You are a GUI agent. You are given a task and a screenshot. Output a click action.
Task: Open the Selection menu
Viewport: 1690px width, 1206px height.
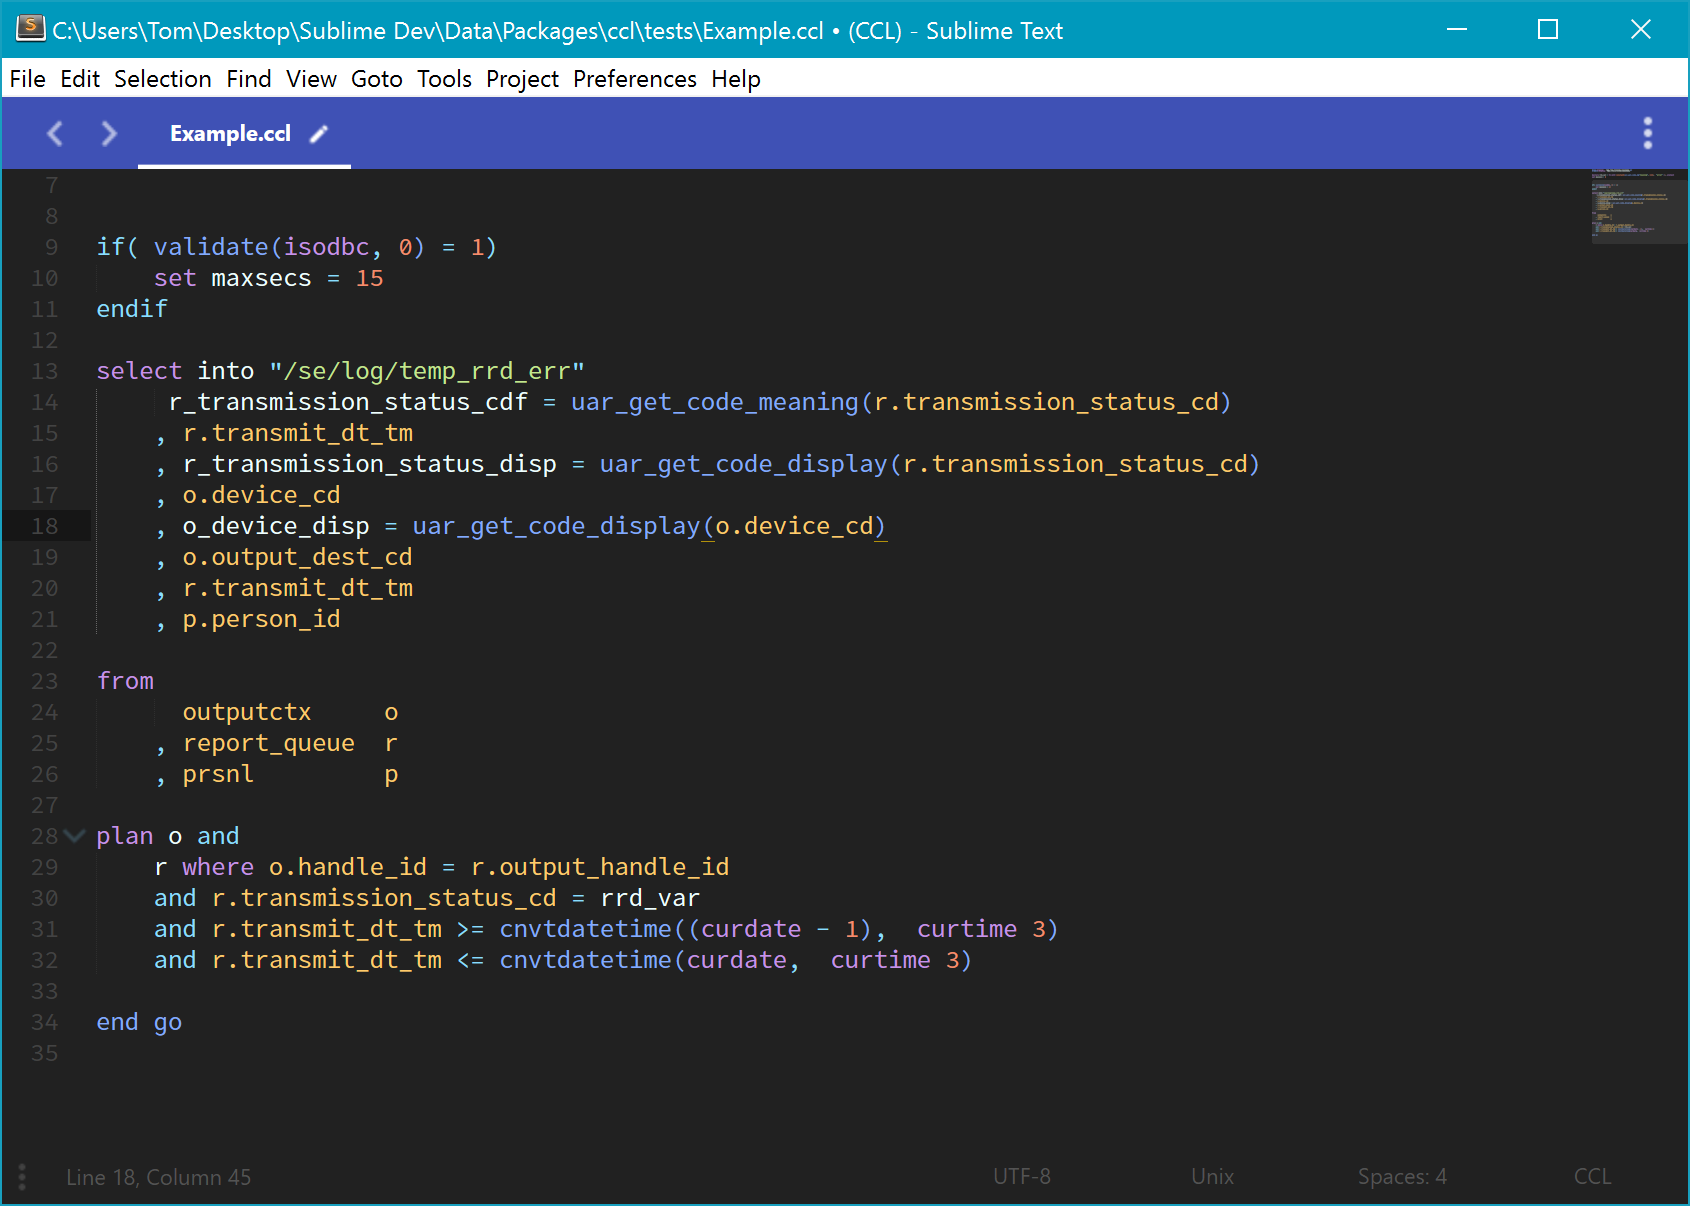click(163, 79)
